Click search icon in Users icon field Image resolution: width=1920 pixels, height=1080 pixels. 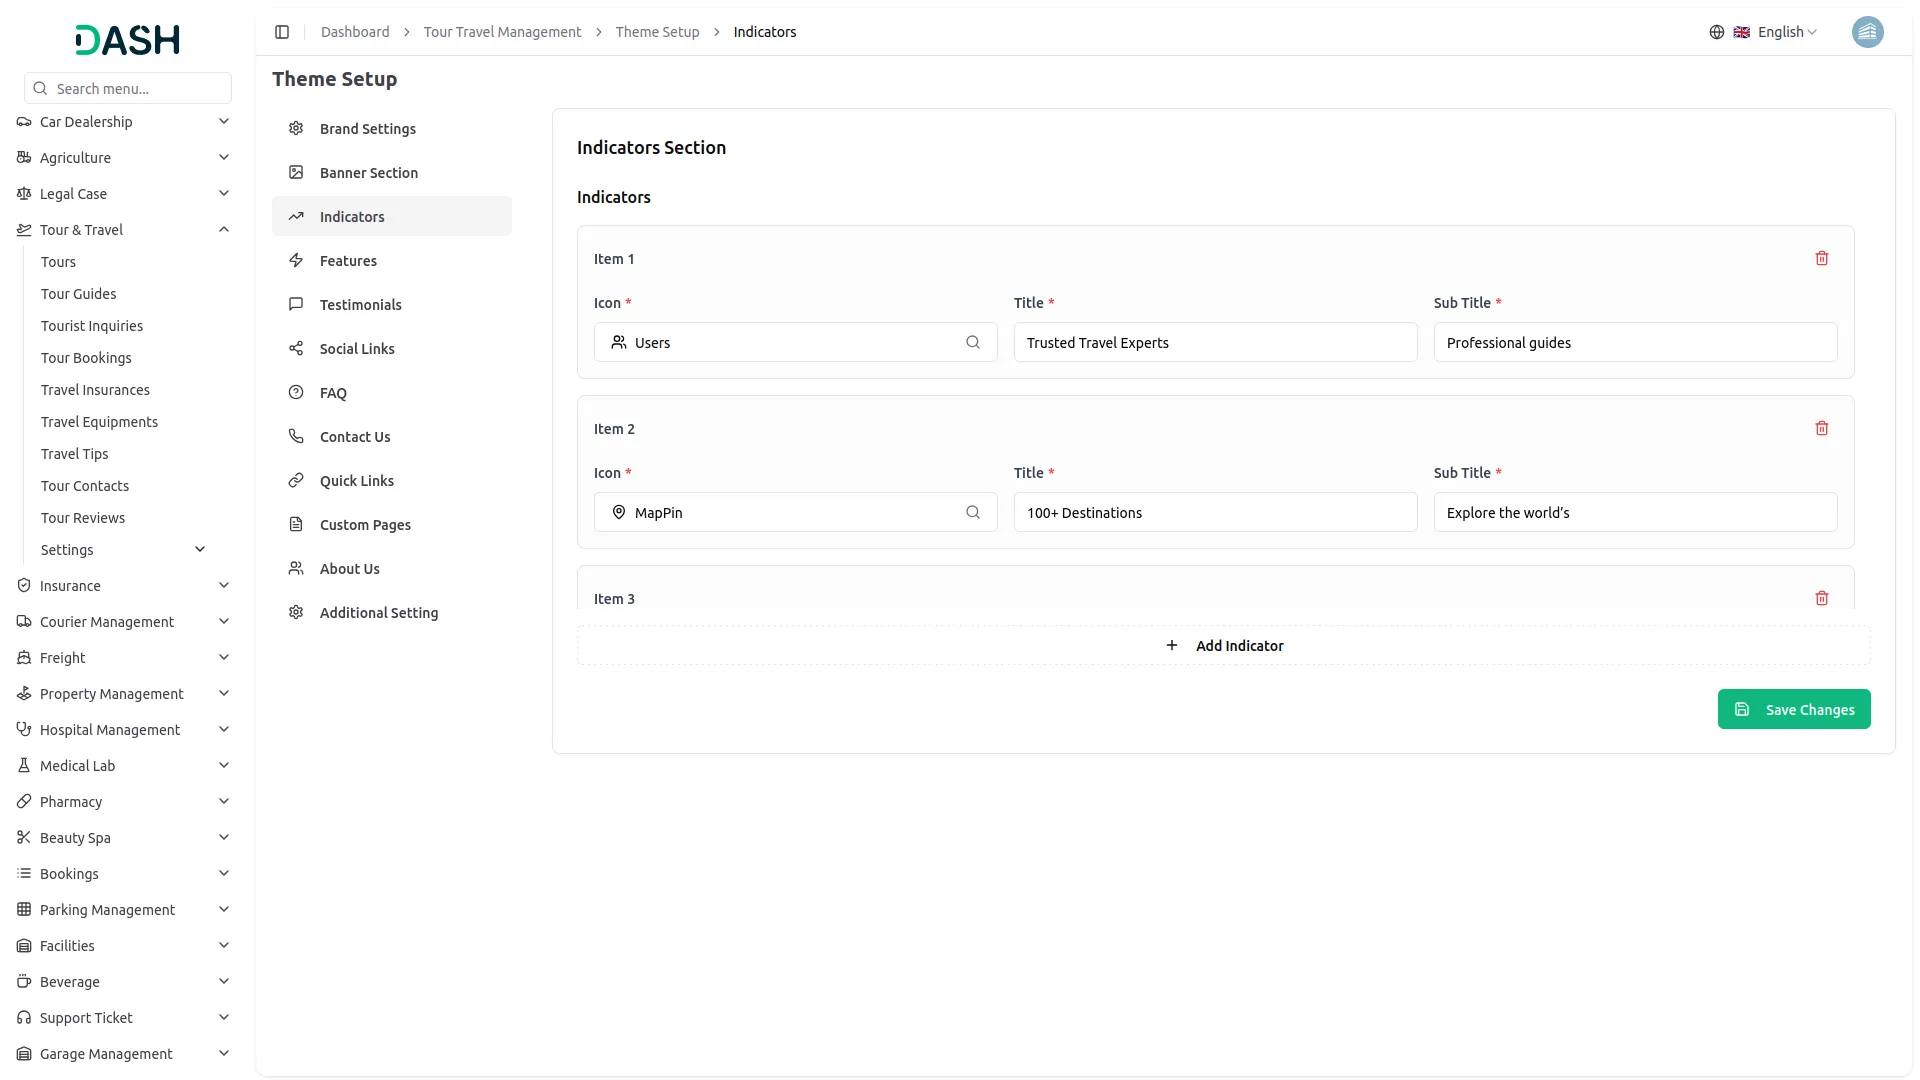tap(972, 343)
